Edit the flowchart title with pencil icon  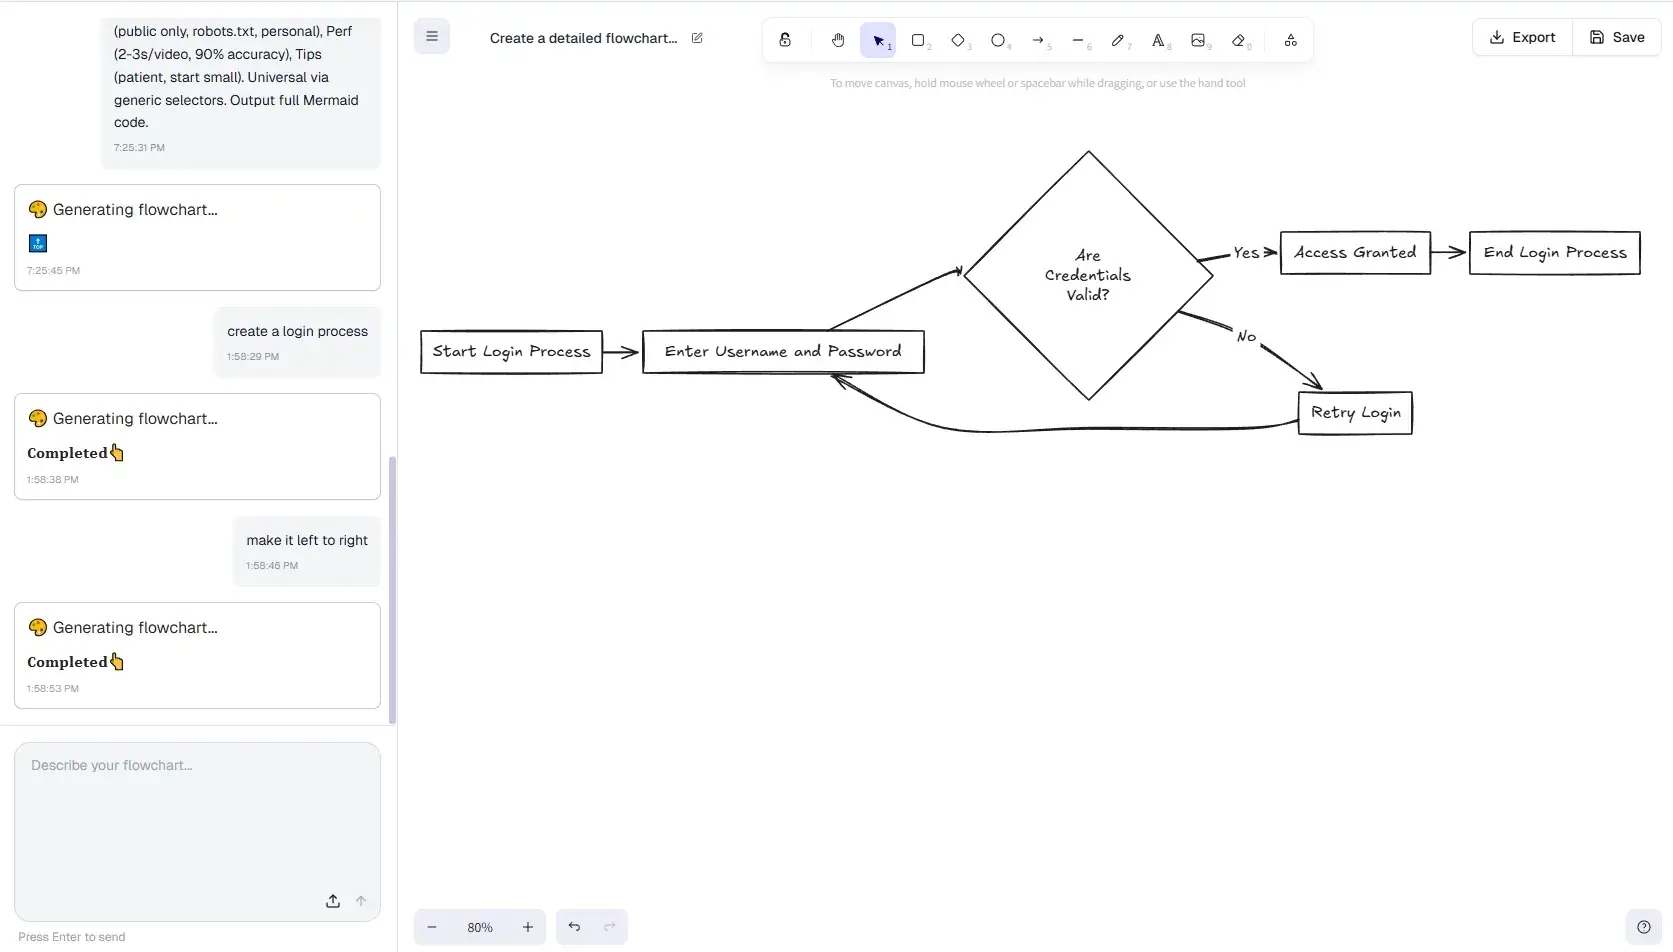pos(697,38)
